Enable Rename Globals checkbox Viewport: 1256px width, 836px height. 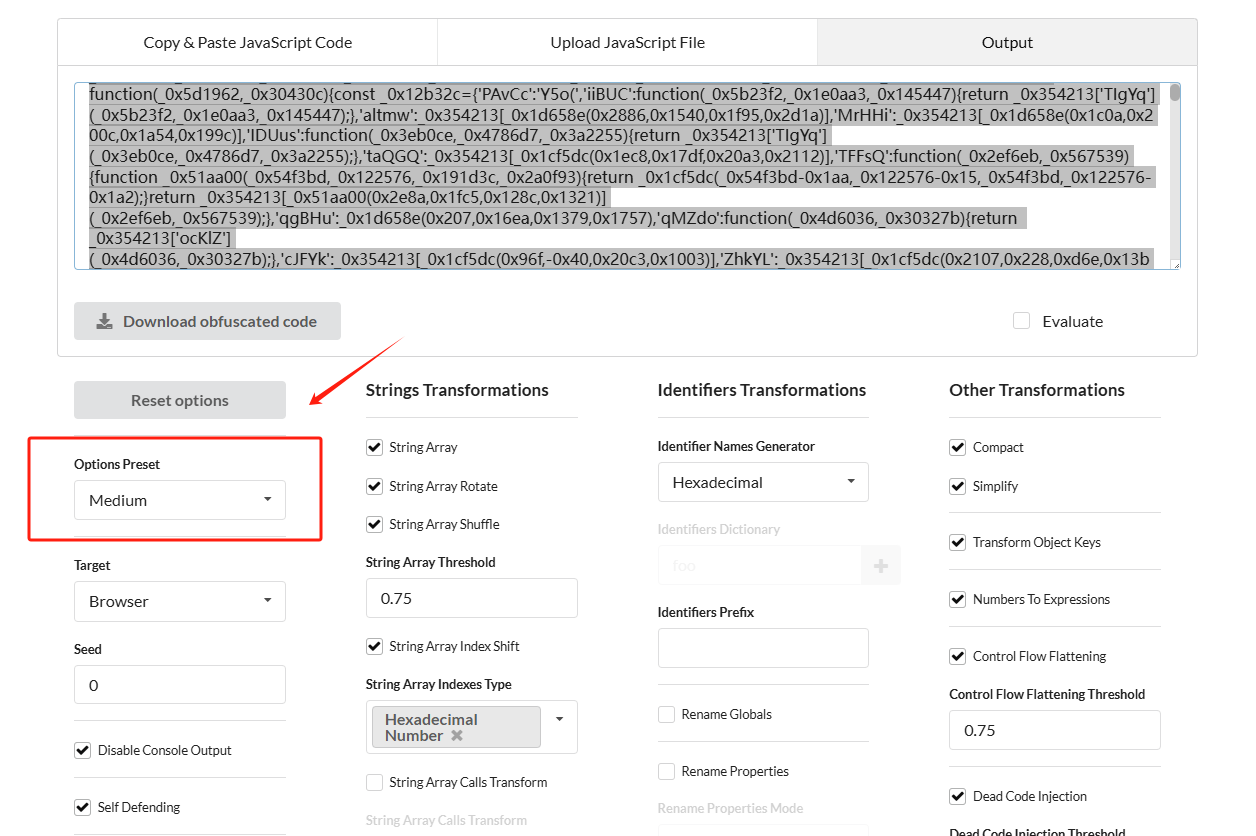[666, 714]
